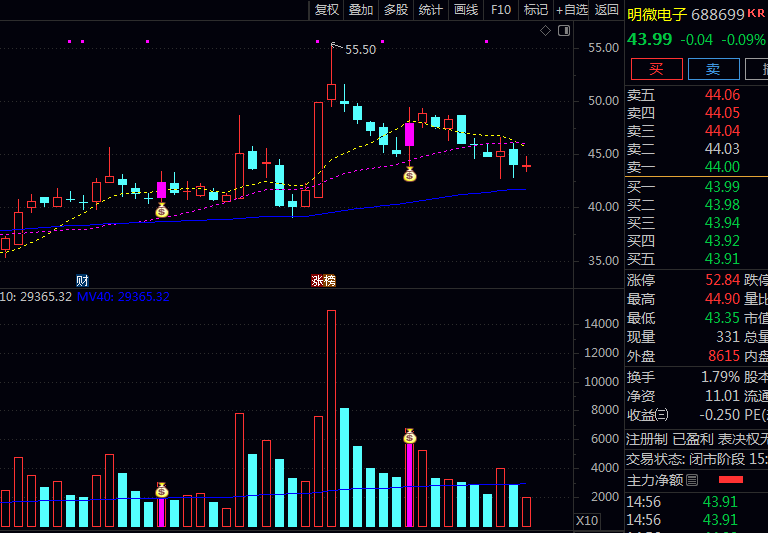Open the 叠加 overlay menu
Image resolution: width=768 pixels, height=533 pixels.
point(361,10)
